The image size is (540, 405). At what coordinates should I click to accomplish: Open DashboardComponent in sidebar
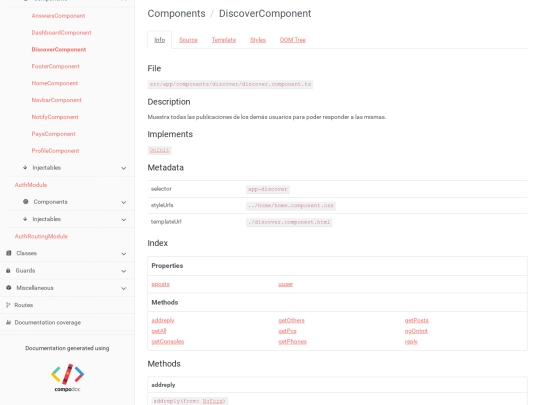pos(61,33)
